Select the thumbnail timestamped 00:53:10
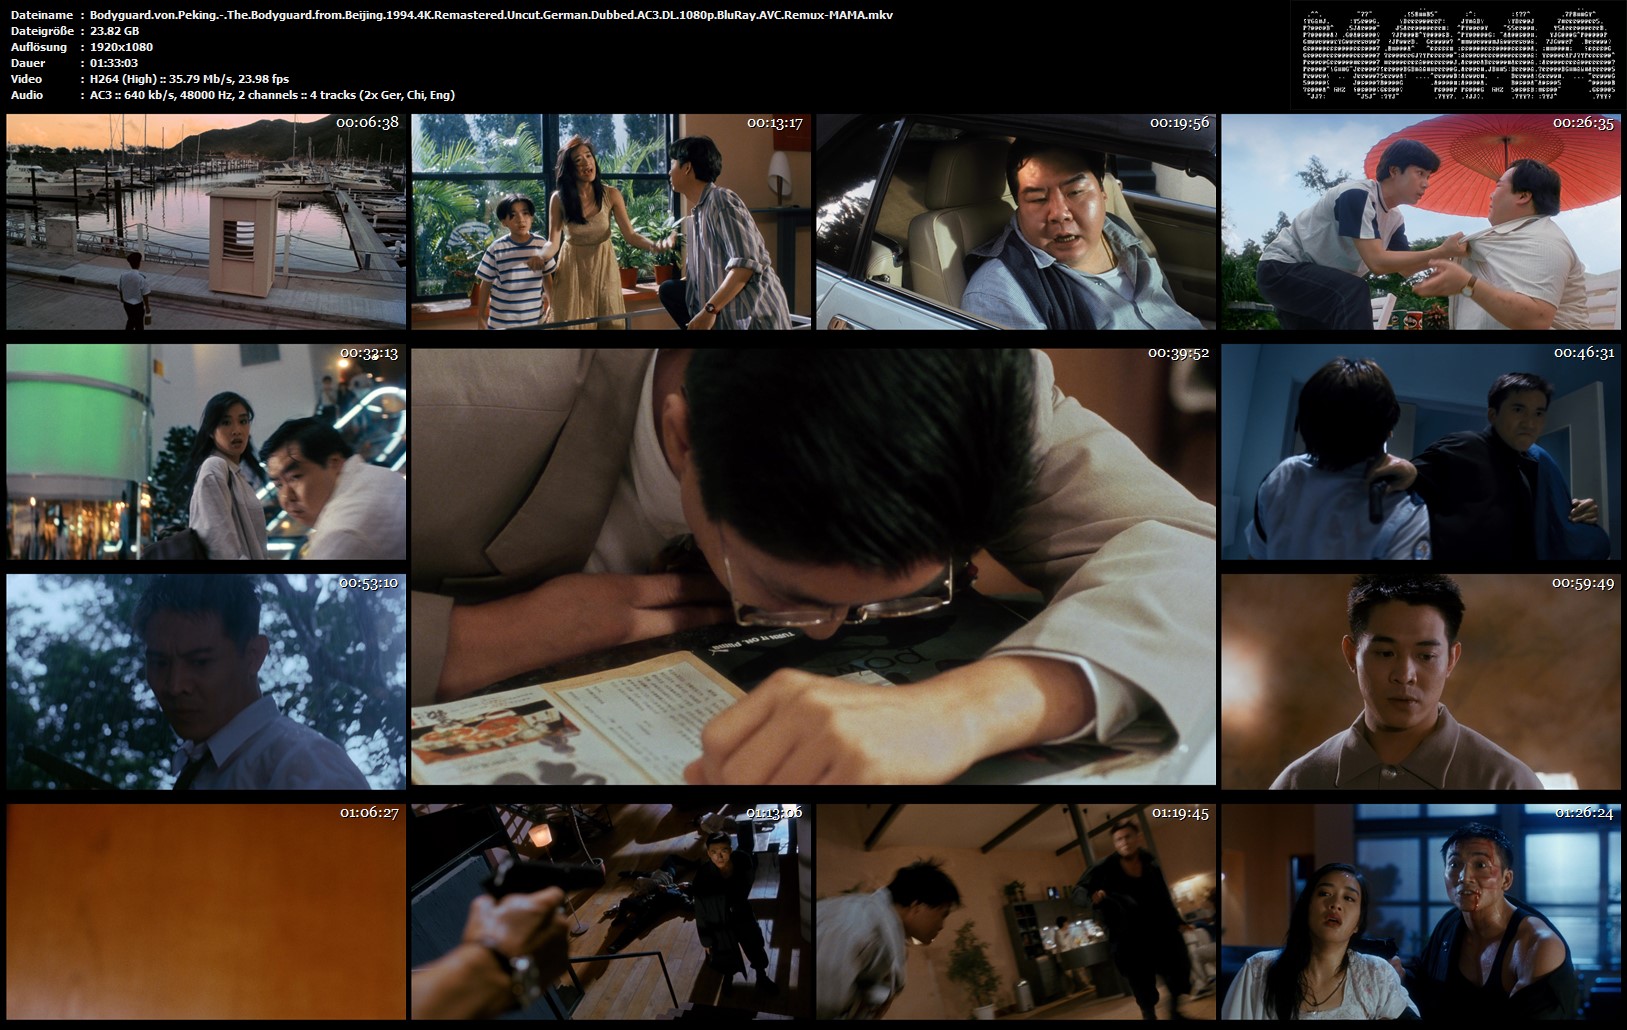The height and width of the screenshot is (1030, 1627). pyautogui.click(x=206, y=682)
